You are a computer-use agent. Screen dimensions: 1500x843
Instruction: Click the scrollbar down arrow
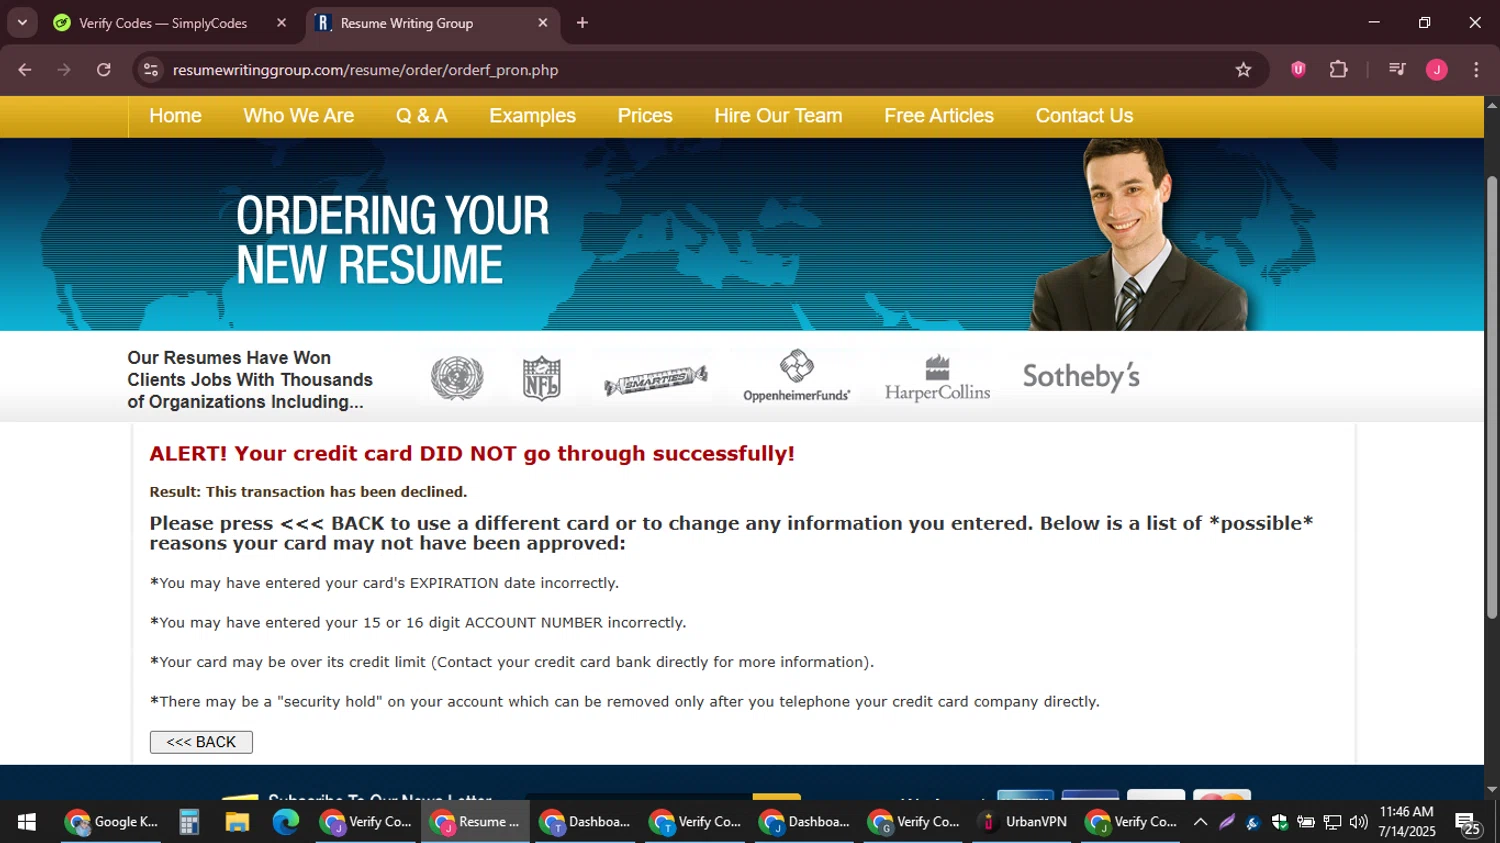pos(1492,789)
